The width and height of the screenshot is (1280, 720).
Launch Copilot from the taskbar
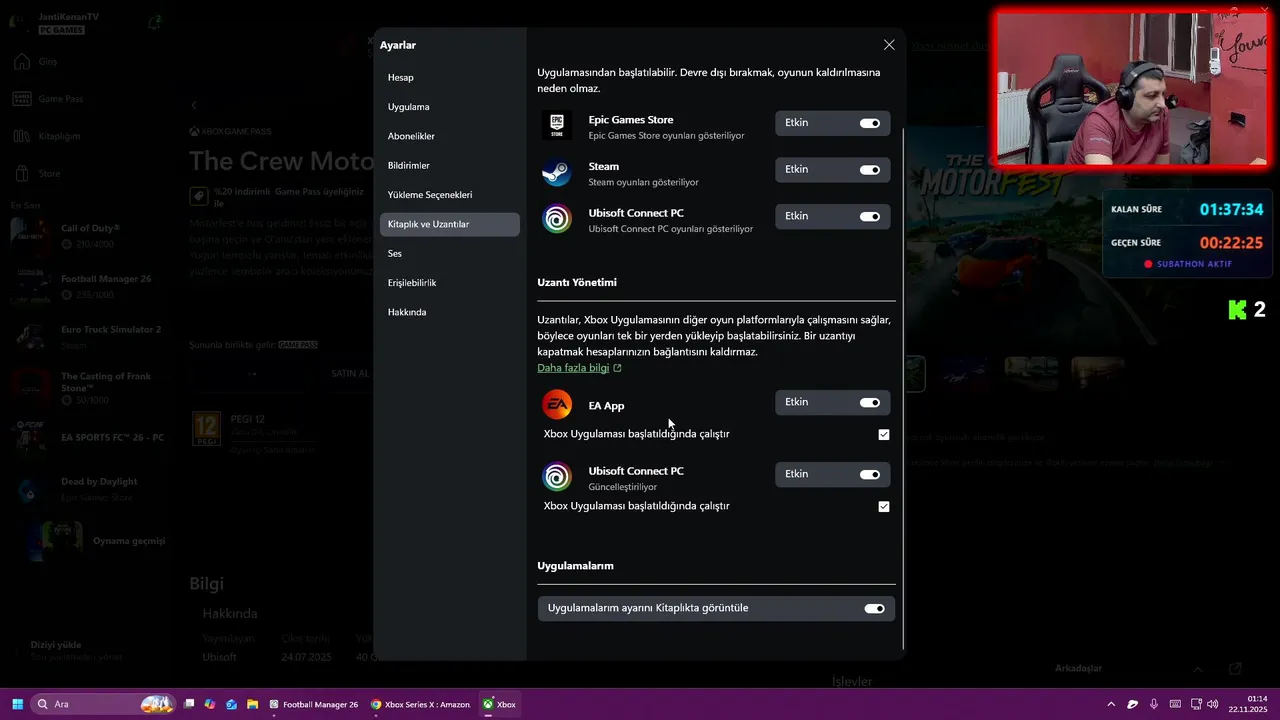[210, 704]
